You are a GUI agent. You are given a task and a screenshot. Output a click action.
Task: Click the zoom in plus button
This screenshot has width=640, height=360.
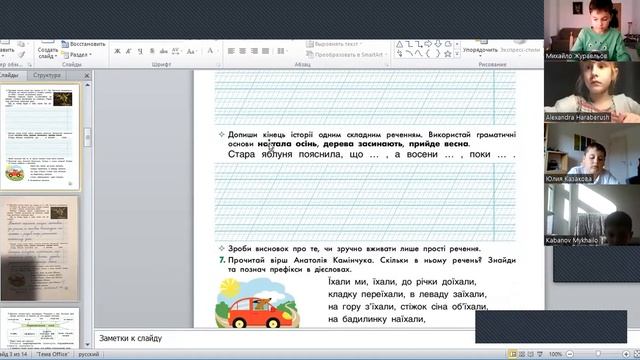(x=626, y=354)
